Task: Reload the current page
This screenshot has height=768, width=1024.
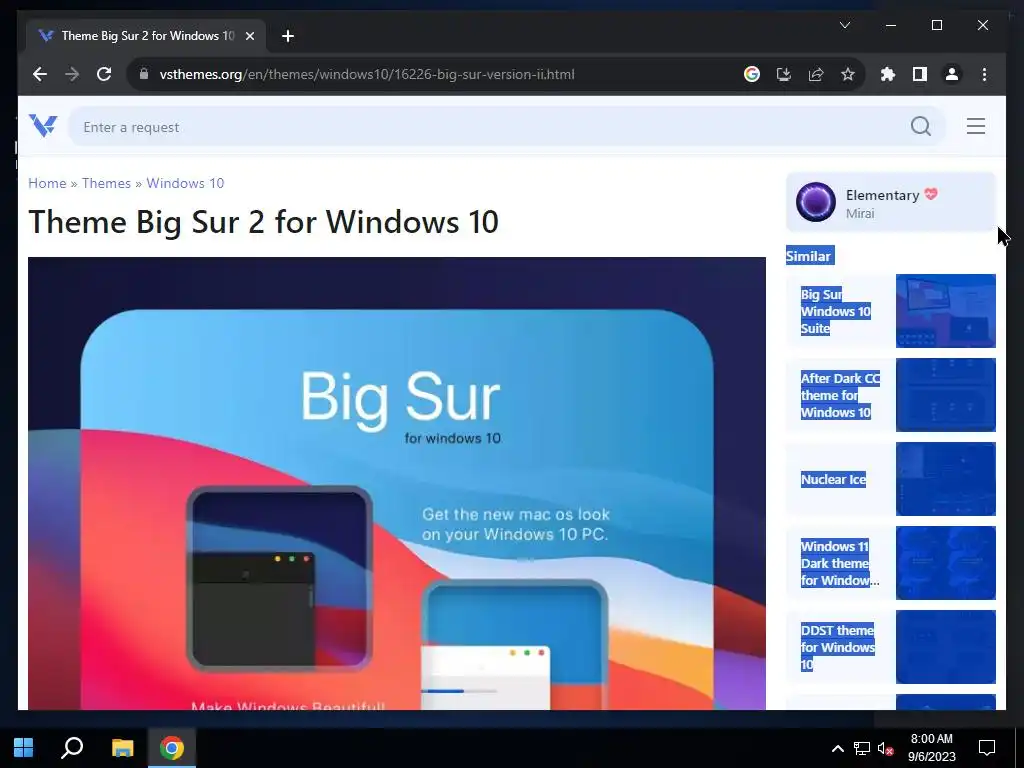Action: click(104, 74)
